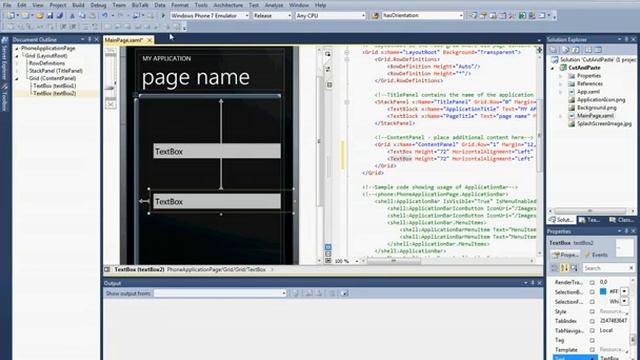
Task: Open the Architecture menu
Action: 228,5
